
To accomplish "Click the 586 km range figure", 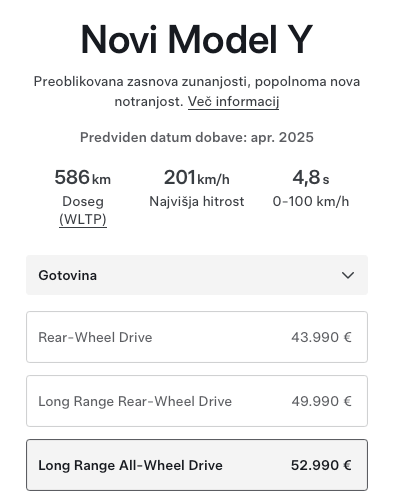I will [x=83, y=177].
